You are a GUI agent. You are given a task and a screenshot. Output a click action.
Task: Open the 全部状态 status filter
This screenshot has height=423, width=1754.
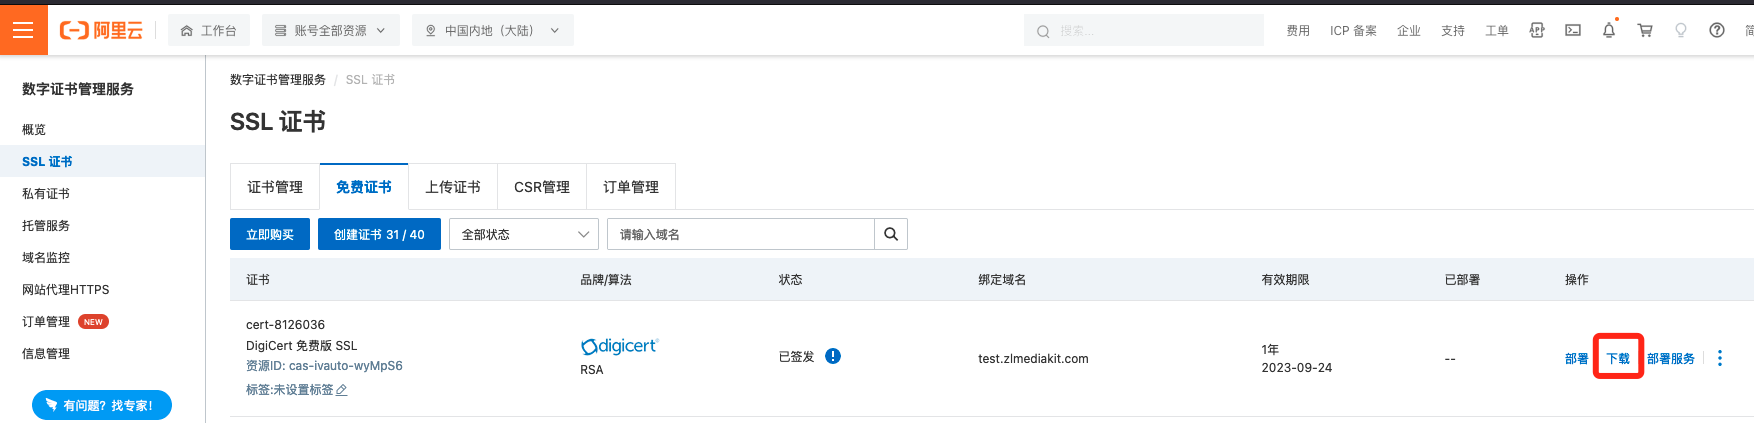(x=524, y=234)
